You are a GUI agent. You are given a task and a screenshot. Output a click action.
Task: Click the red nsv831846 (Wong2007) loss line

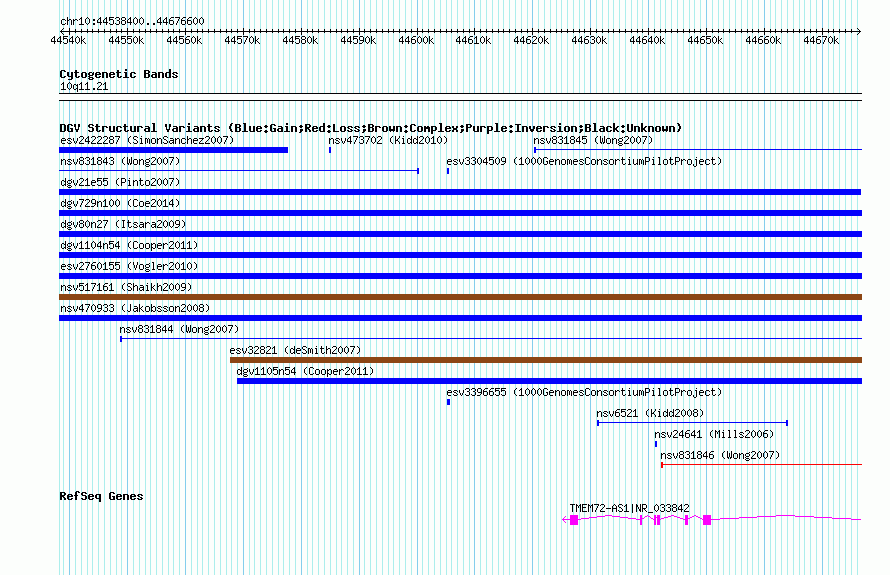(761, 465)
